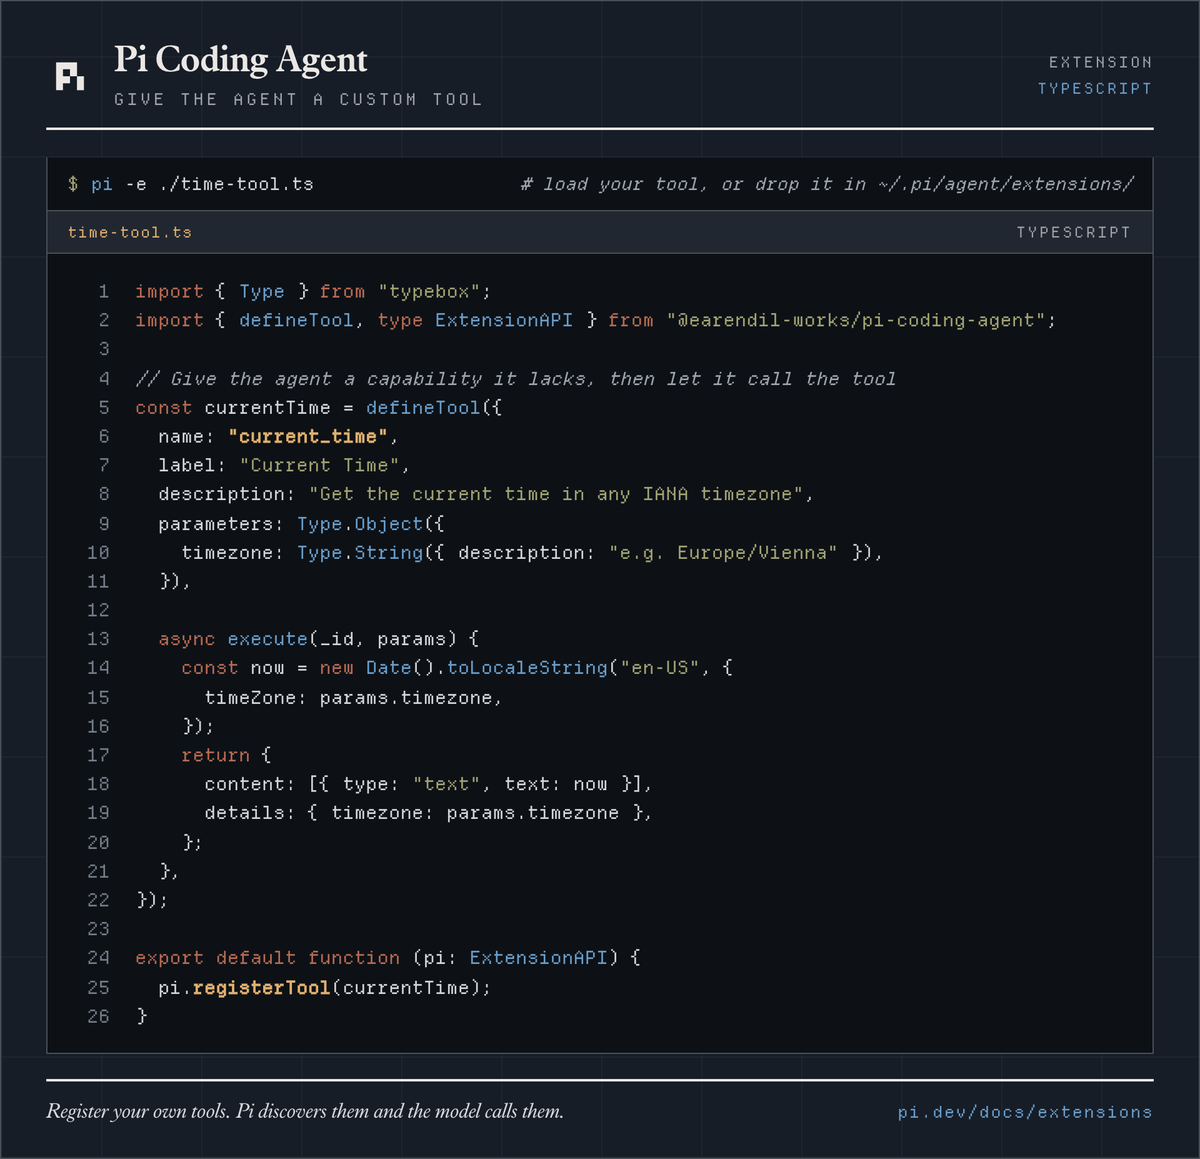Image resolution: width=1200 pixels, height=1159 pixels.
Task: Click the "@earendil-works/pi-coding-agent" package string
Action: 856,320
